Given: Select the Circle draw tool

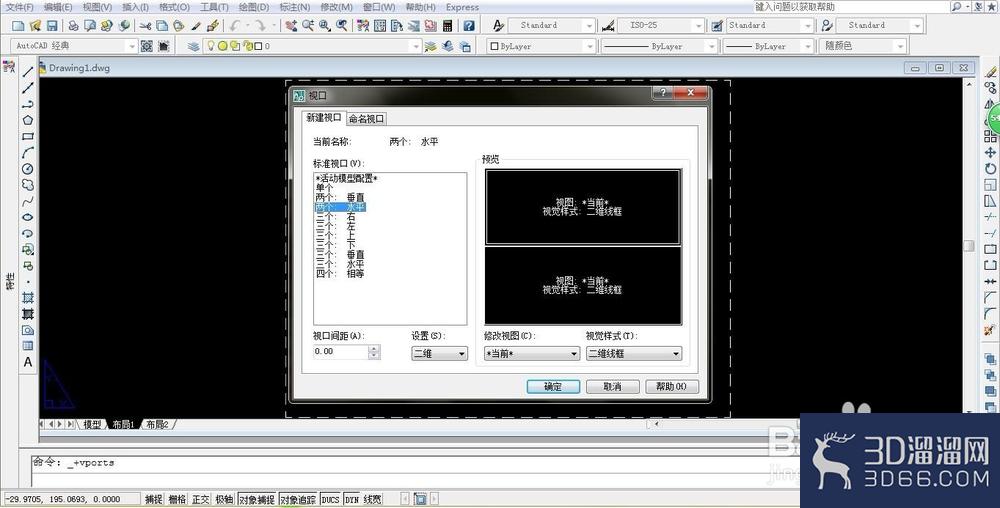Looking at the screenshot, I should 27,169.
